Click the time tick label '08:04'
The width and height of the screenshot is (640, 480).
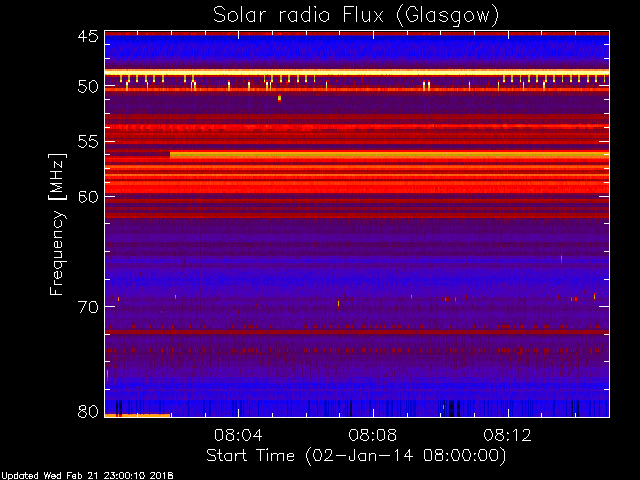click(x=238, y=435)
